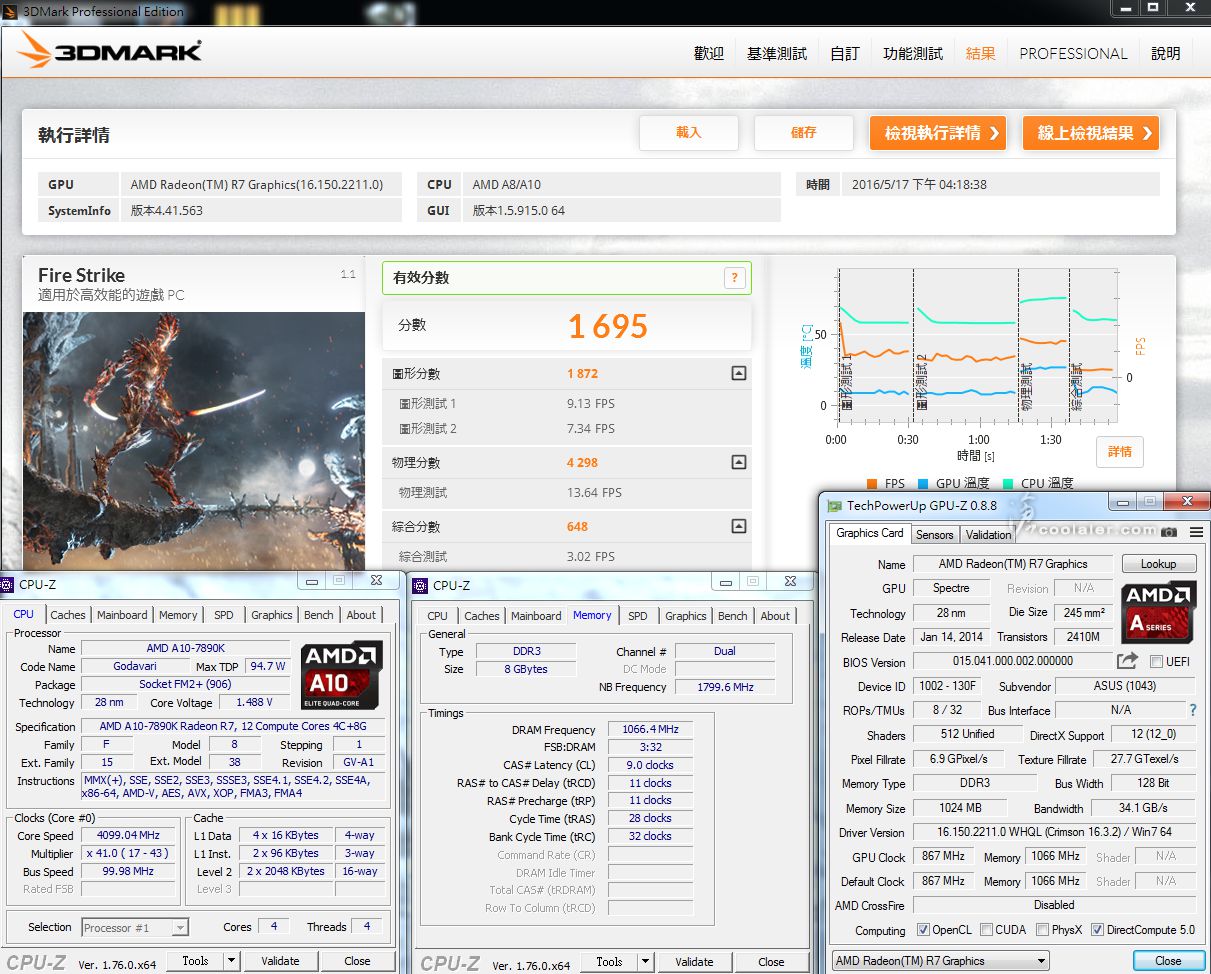
Task: Open the GPU-Z hamburger menu
Action: [1196, 532]
